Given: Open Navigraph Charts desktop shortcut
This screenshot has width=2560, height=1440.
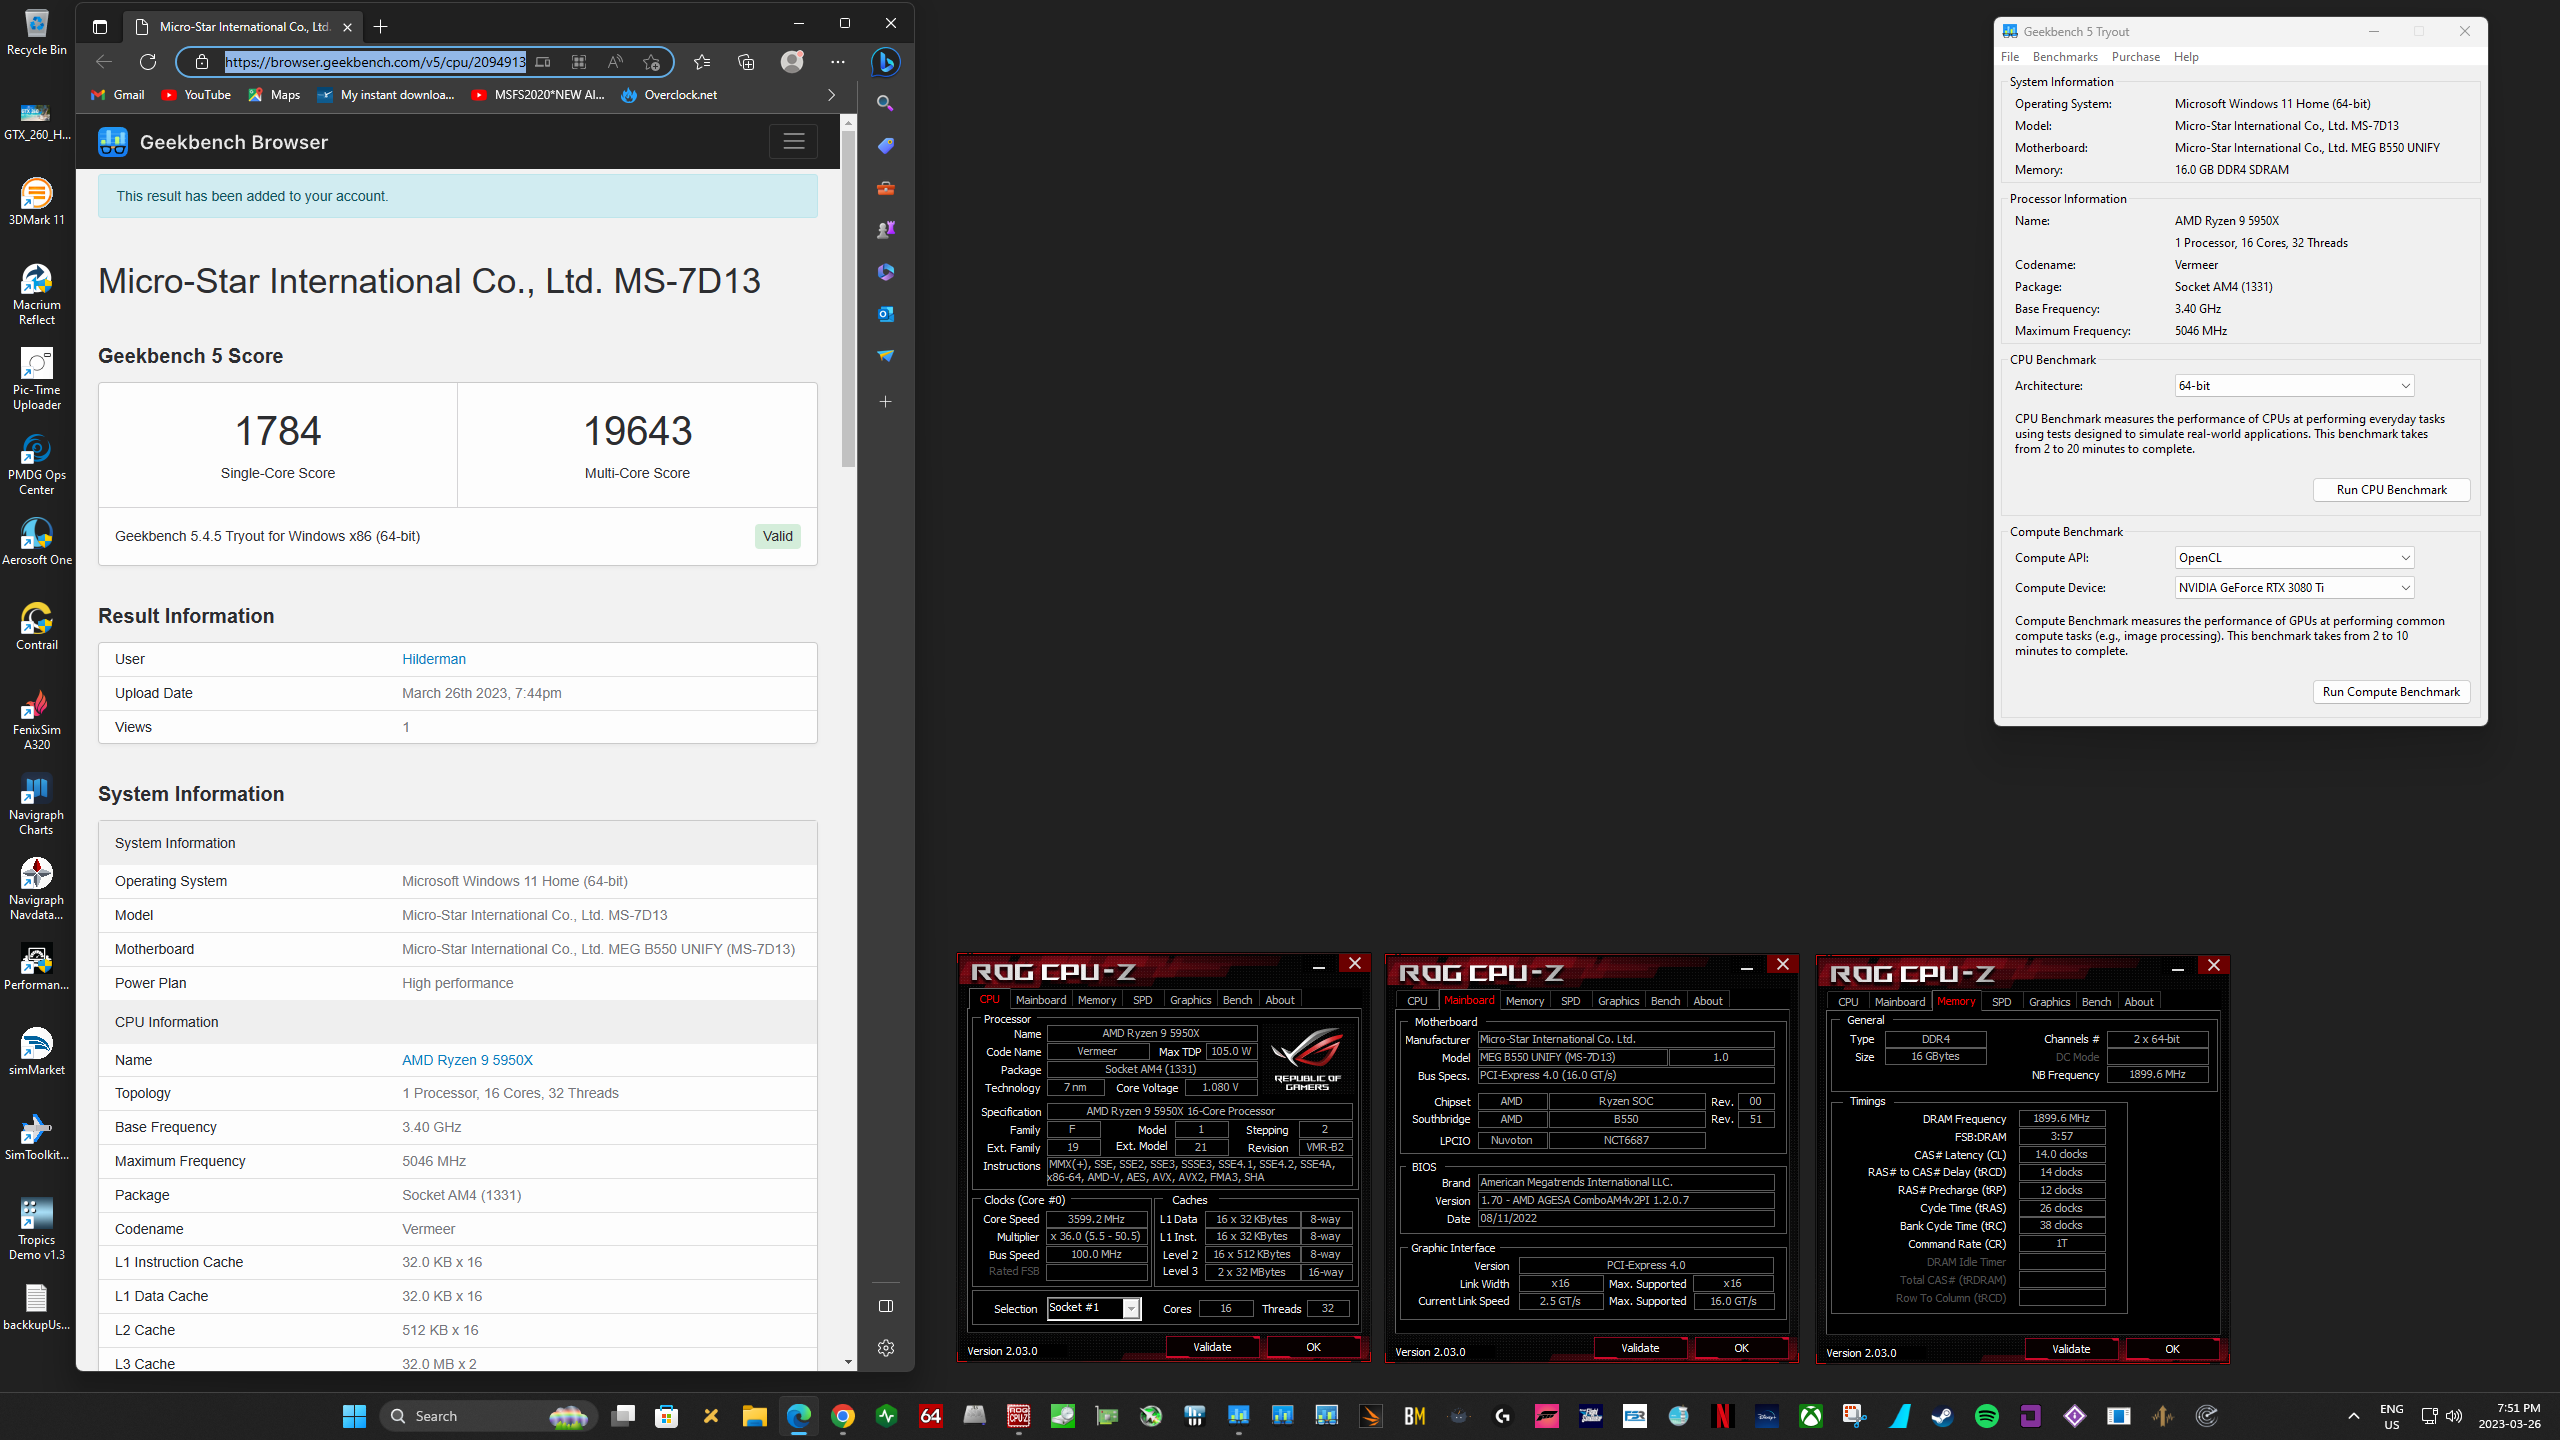Looking at the screenshot, I should (x=37, y=804).
